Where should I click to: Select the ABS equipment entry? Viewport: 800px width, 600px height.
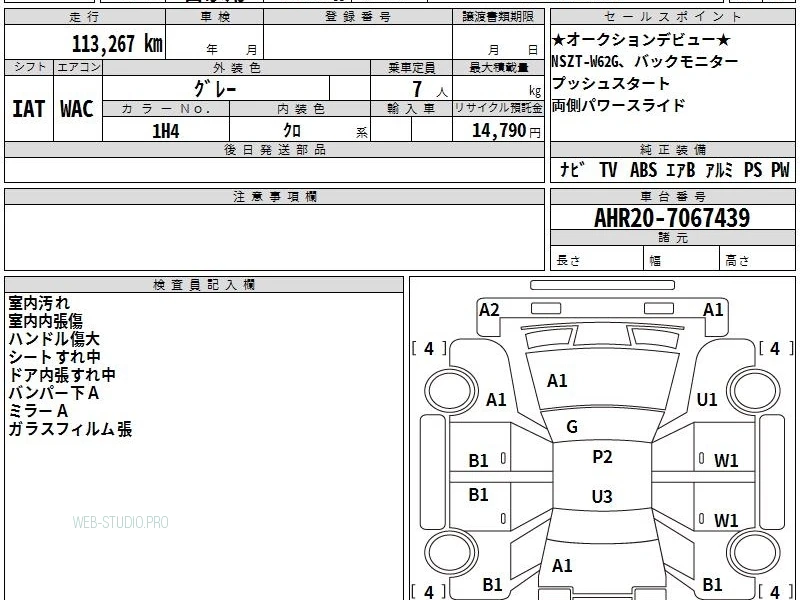(x=643, y=169)
